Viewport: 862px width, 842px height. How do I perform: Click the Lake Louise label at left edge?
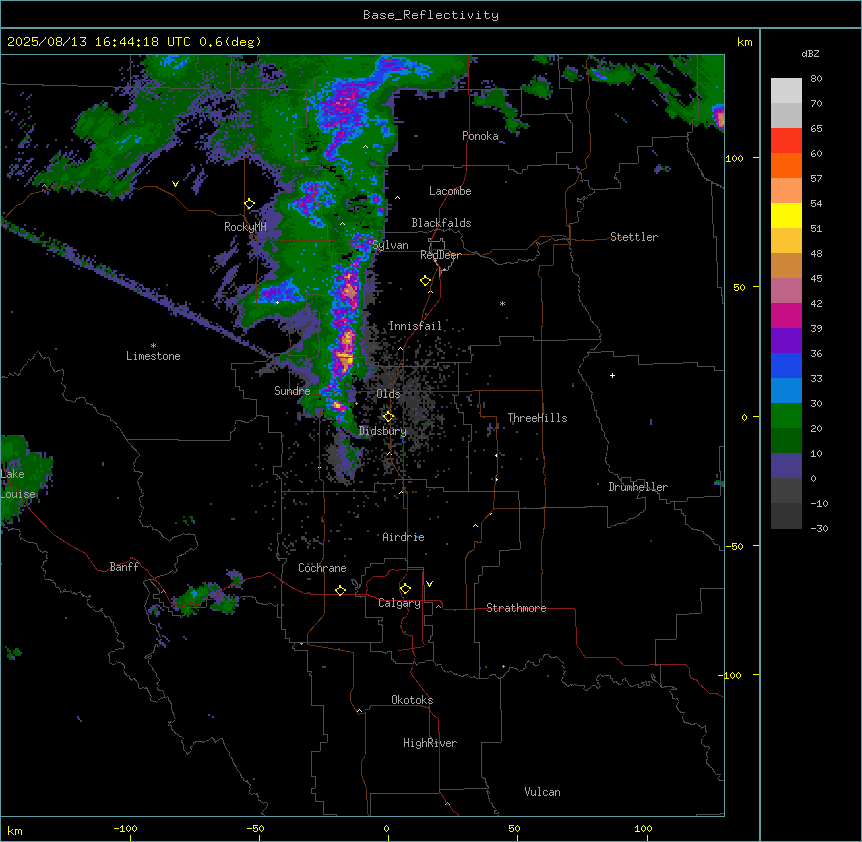tap(18, 484)
